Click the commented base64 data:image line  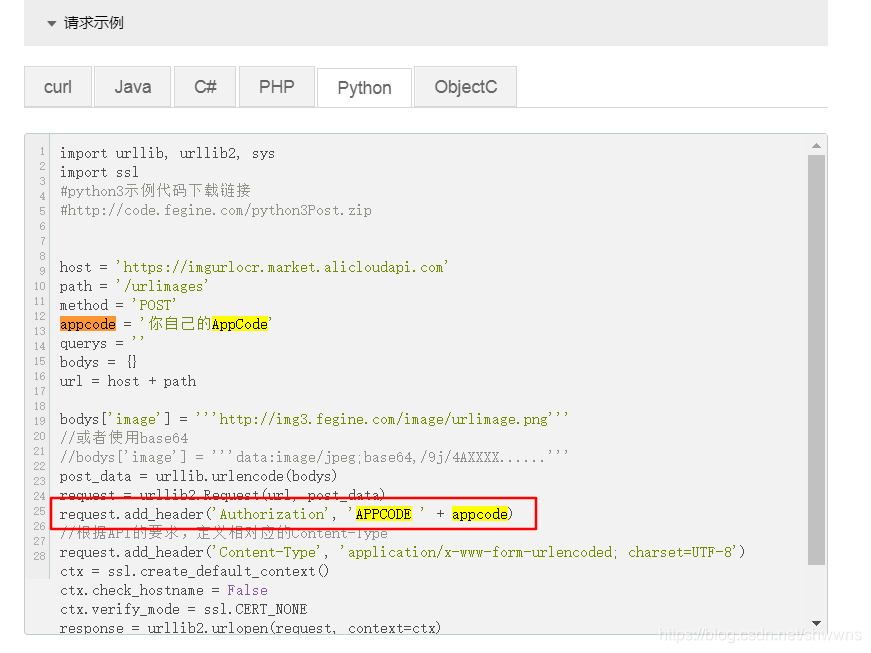tap(314, 457)
